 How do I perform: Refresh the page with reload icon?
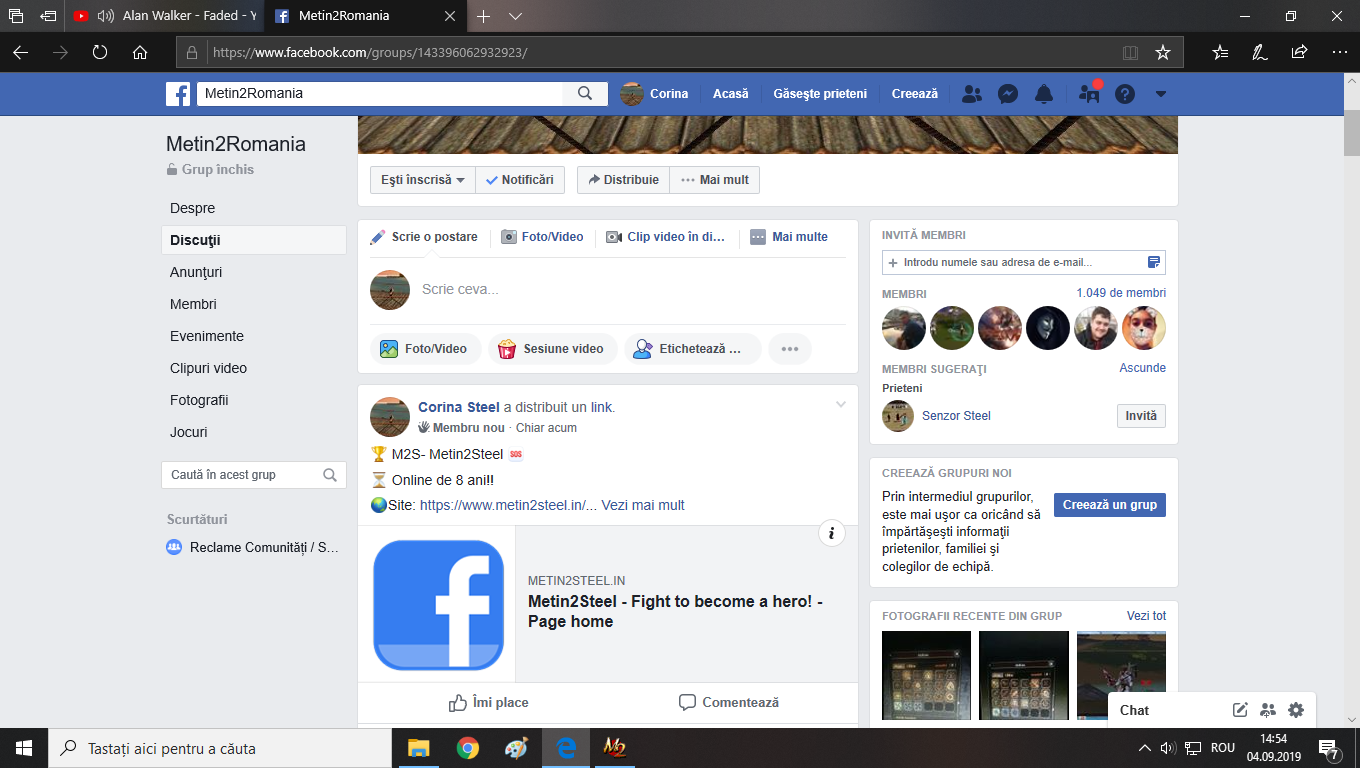[100, 52]
